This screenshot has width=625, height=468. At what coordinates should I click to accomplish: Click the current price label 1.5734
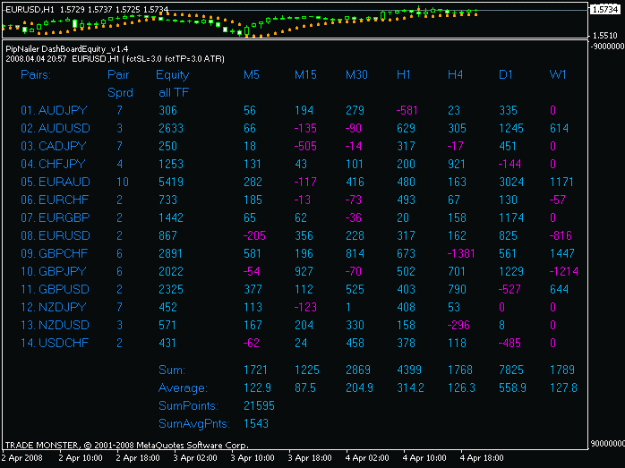tap(605, 10)
